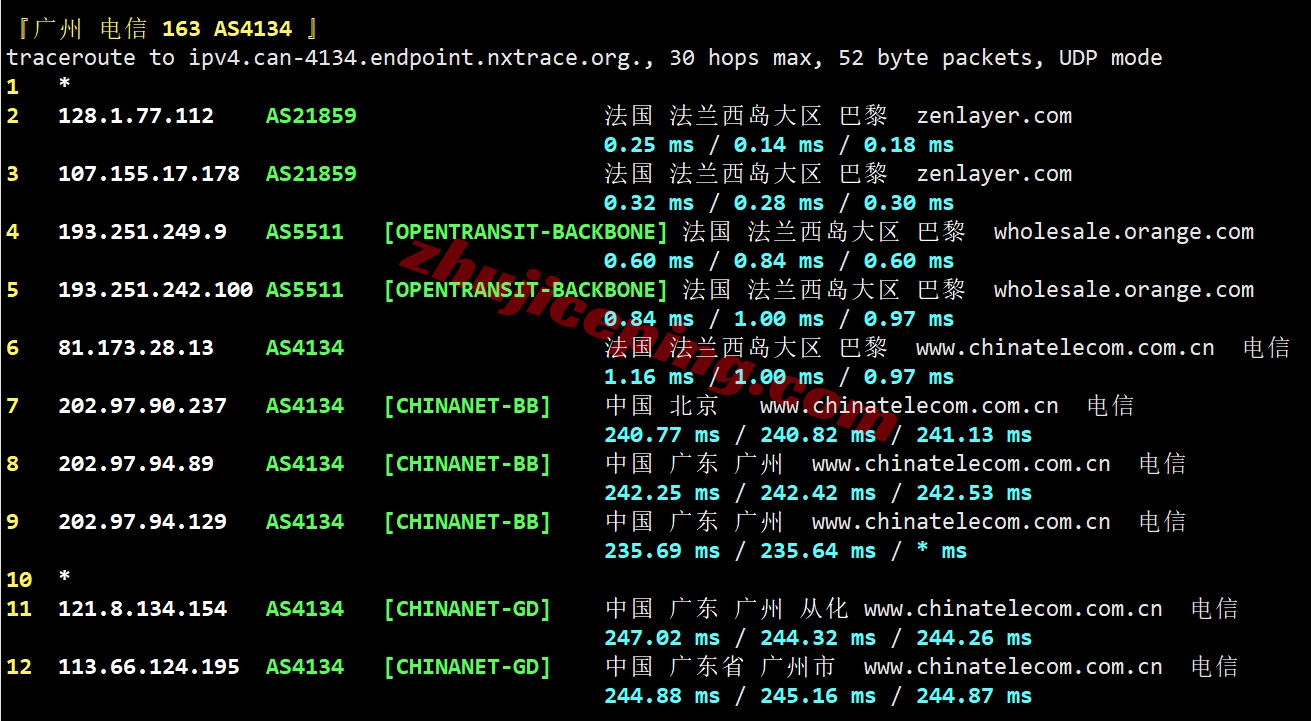Click the "241.13 ms" latency value

coord(974,435)
